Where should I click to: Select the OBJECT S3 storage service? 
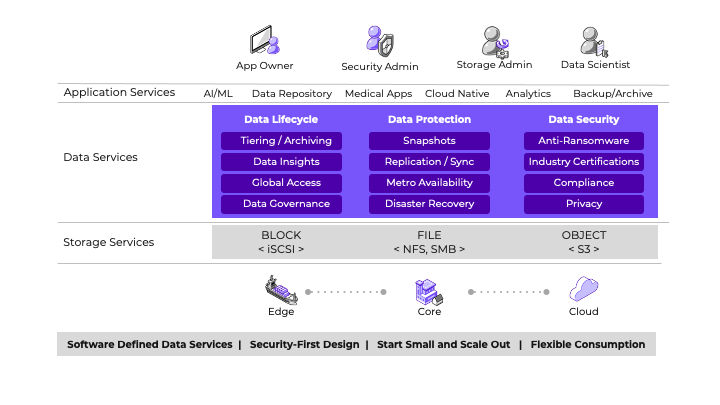583,242
